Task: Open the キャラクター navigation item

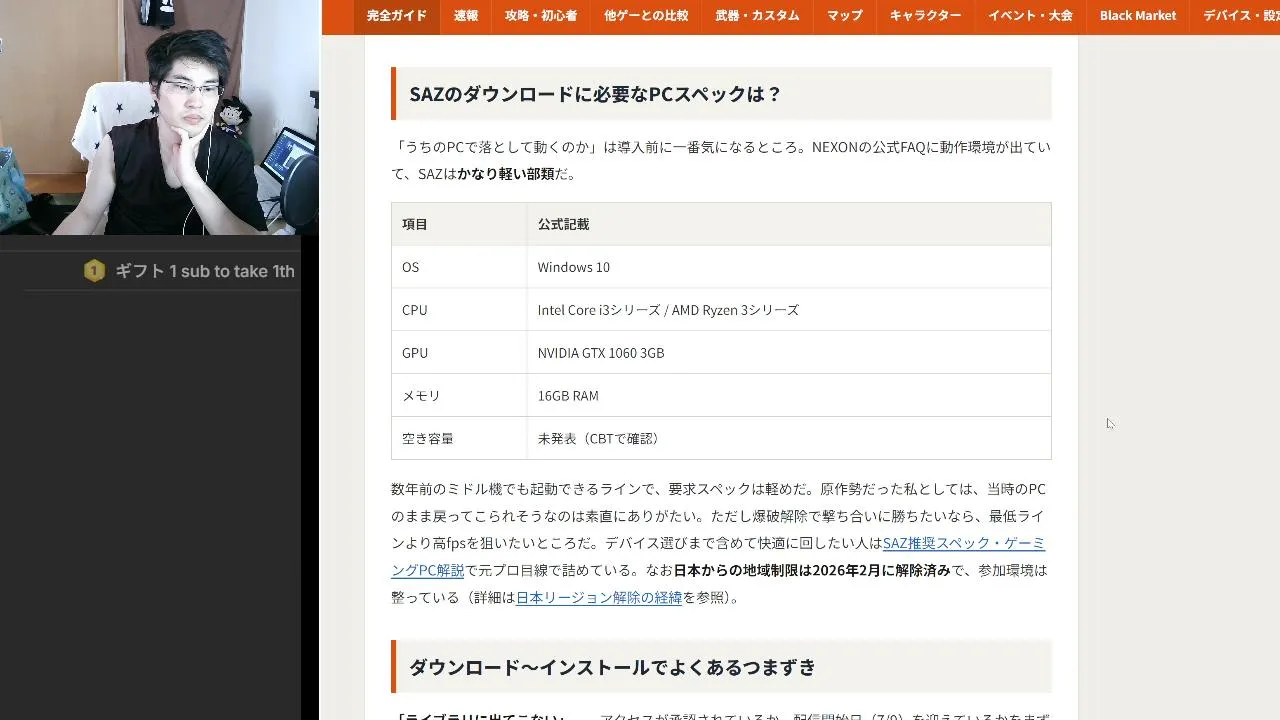Action: (x=925, y=16)
